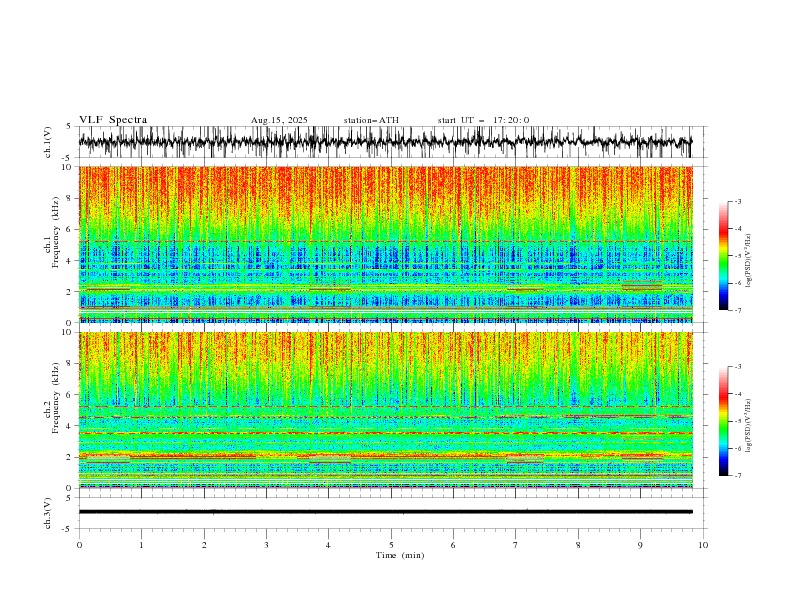Screen dimensions: 792x612
Task: Click time axis tick label "5"
Action: coord(391,545)
